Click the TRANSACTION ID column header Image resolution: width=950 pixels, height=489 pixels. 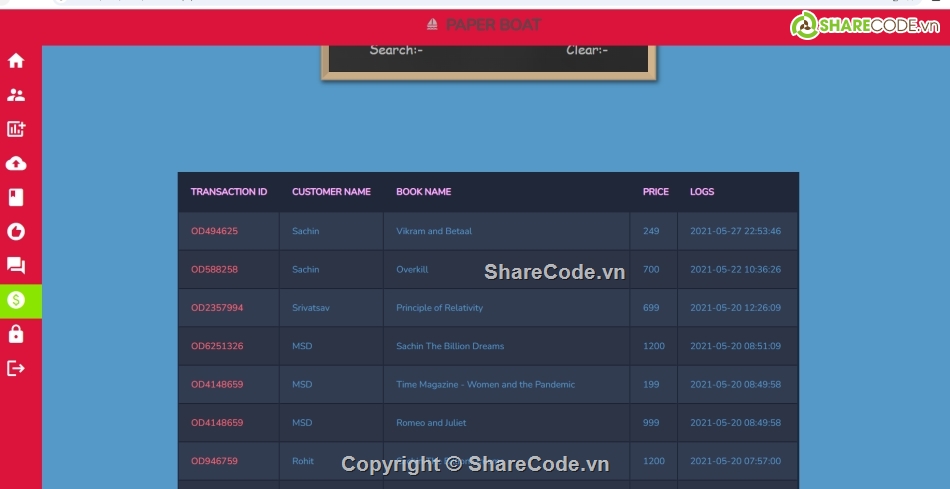pos(229,191)
